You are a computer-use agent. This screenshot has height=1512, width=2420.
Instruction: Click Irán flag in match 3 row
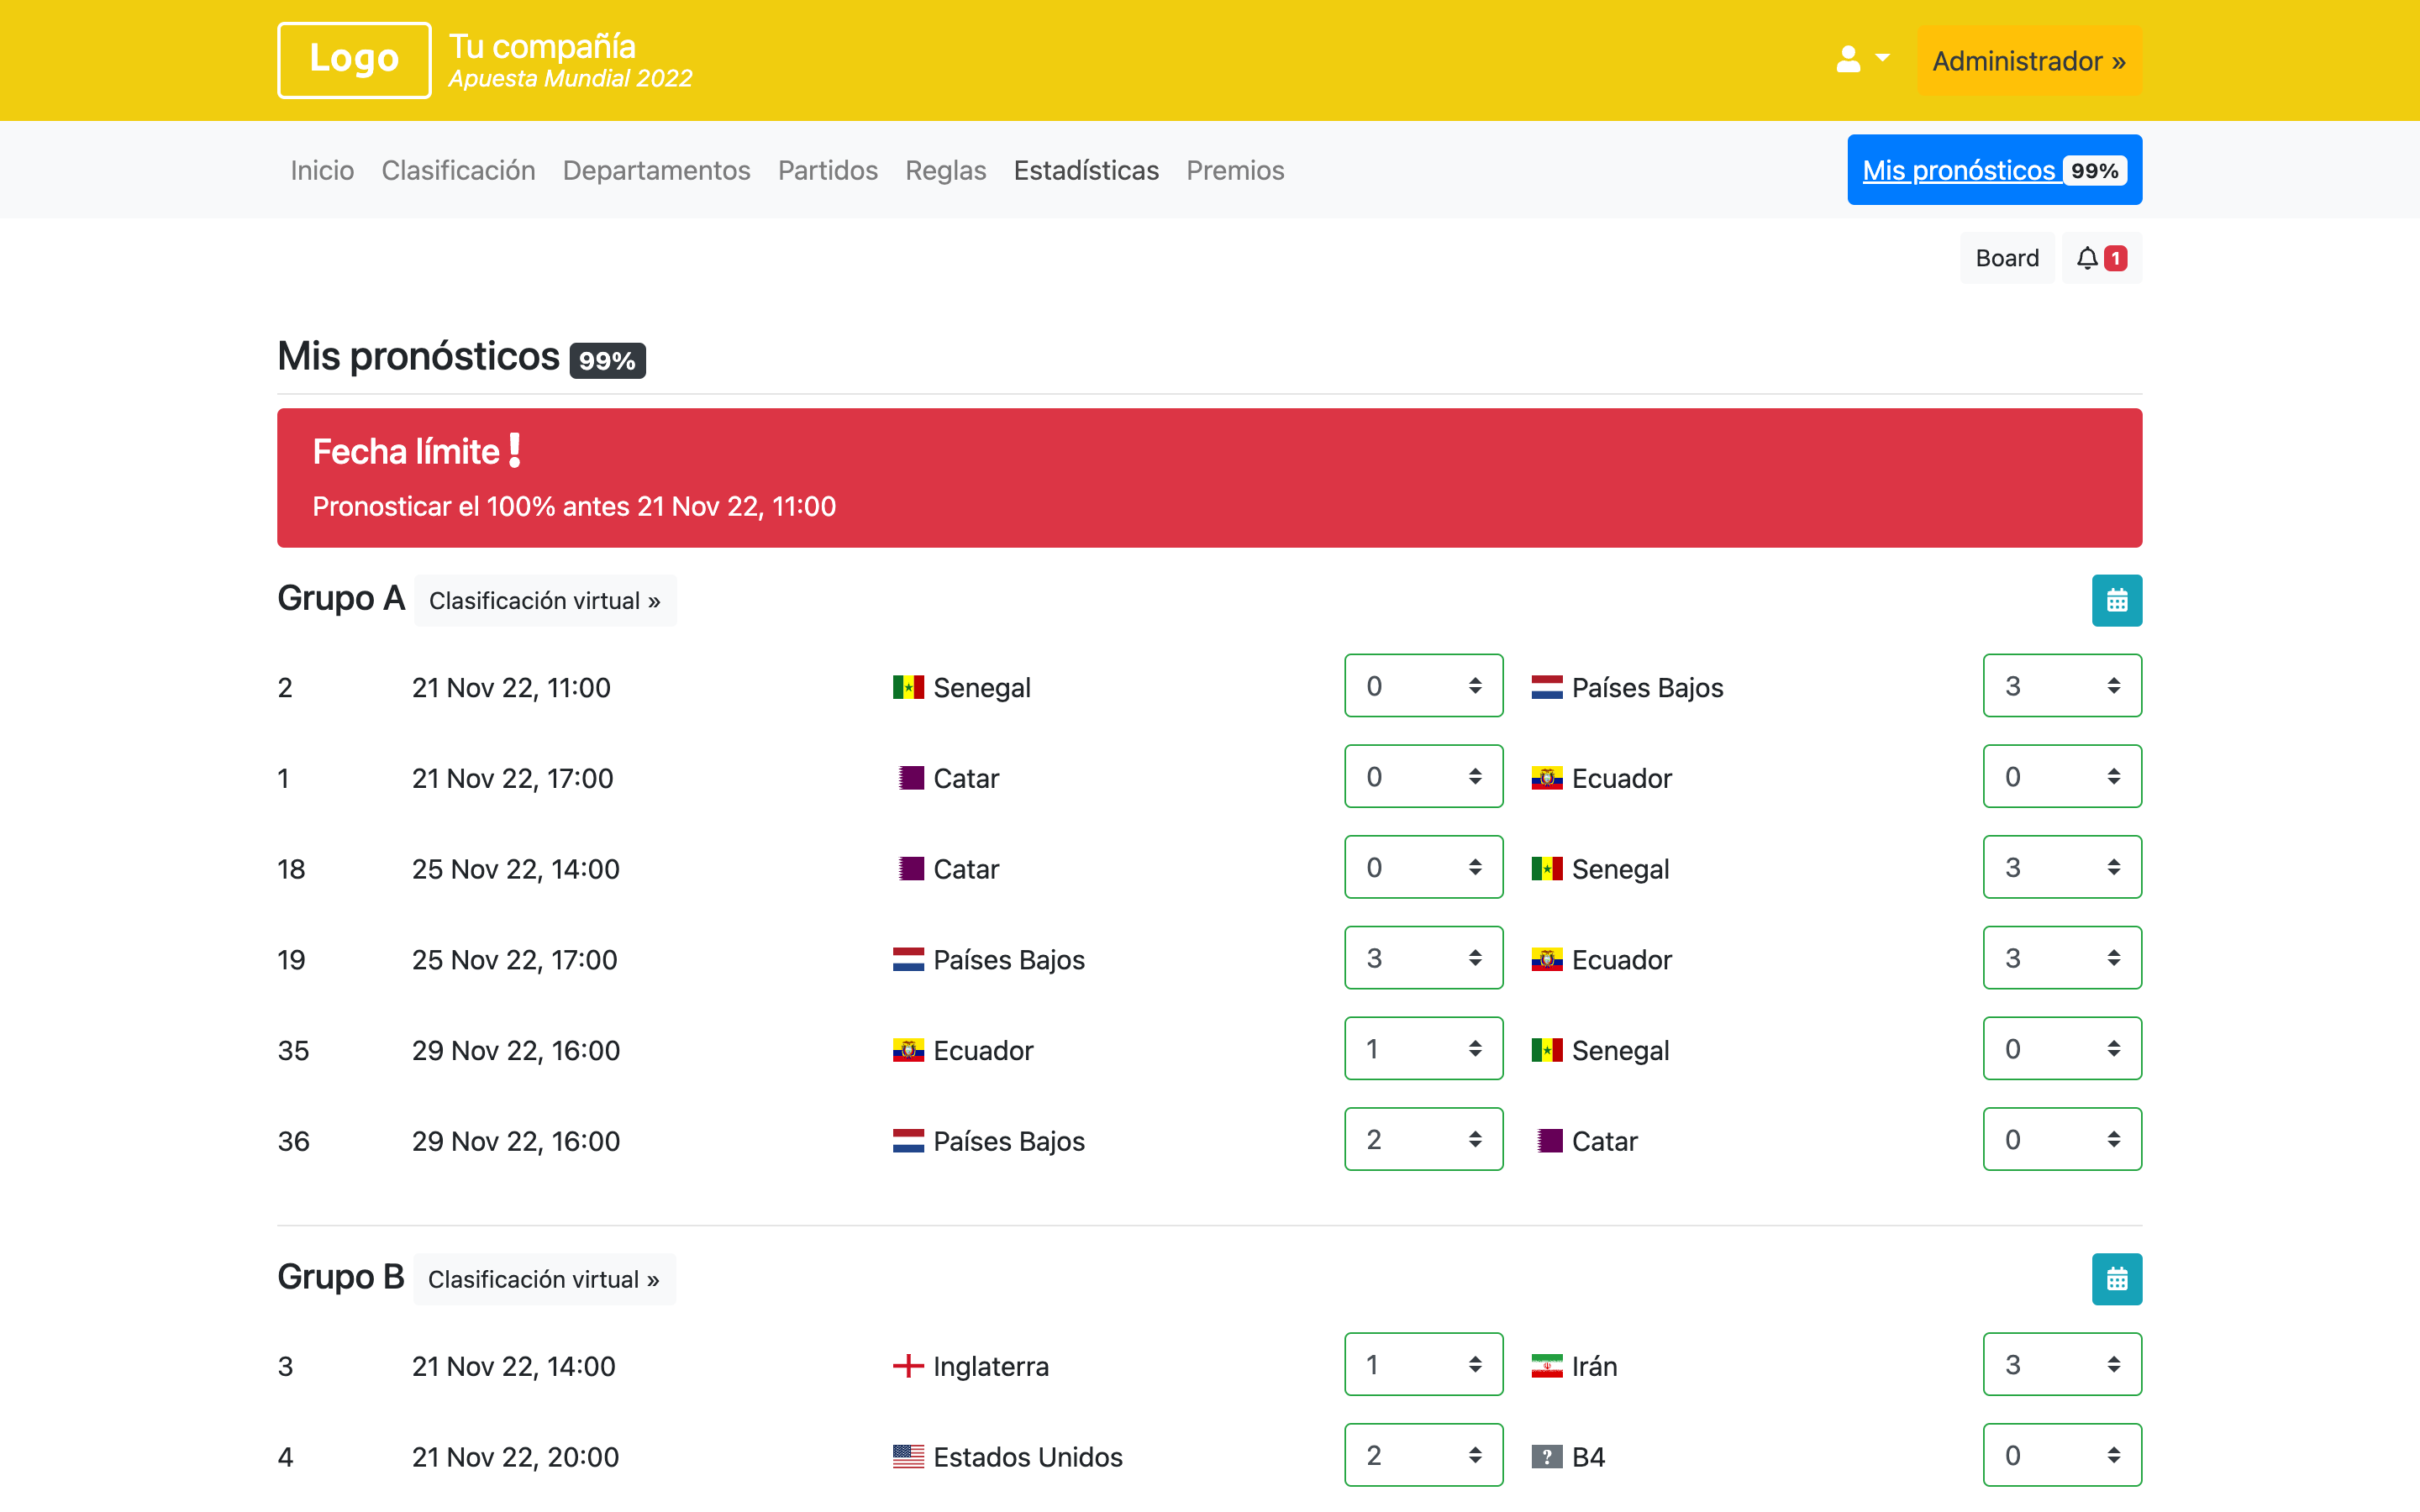[1546, 1366]
